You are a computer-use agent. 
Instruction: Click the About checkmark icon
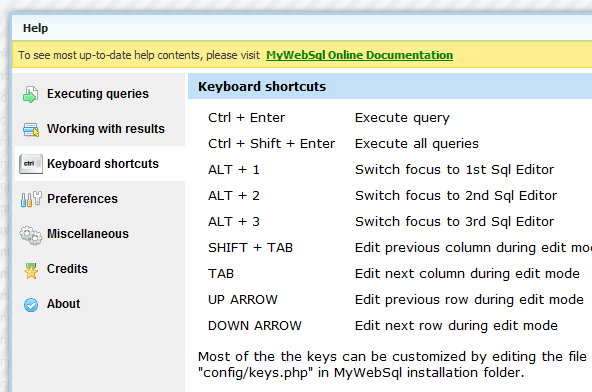[31, 305]
